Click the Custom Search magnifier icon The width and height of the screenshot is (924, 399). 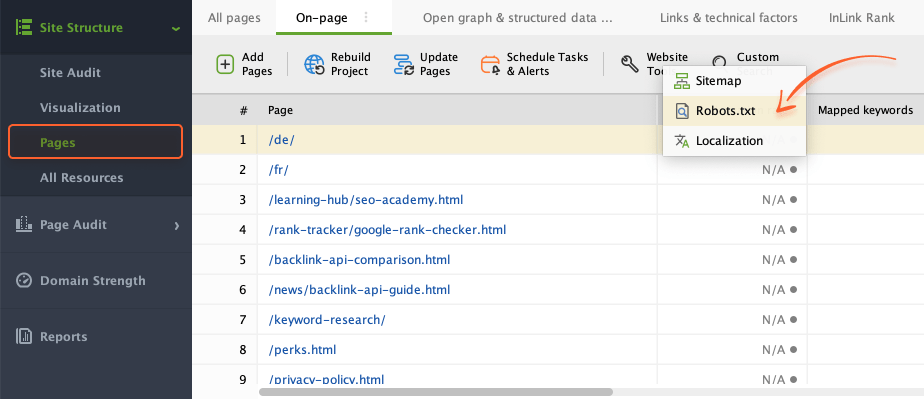pos(719,62)
